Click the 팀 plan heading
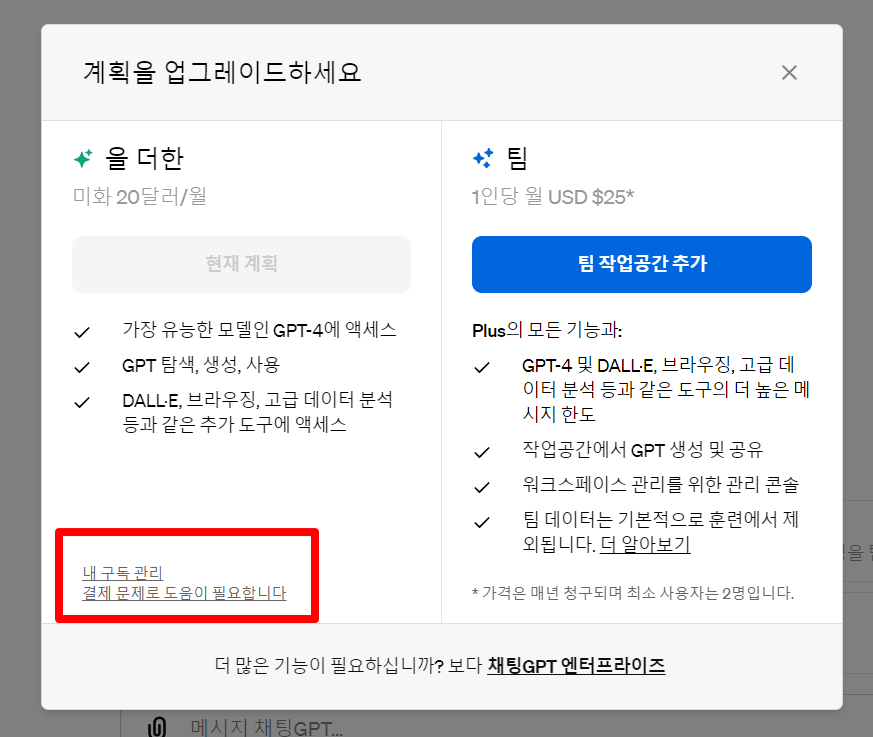This screenshot has height=737, width=873. point(517,159)
